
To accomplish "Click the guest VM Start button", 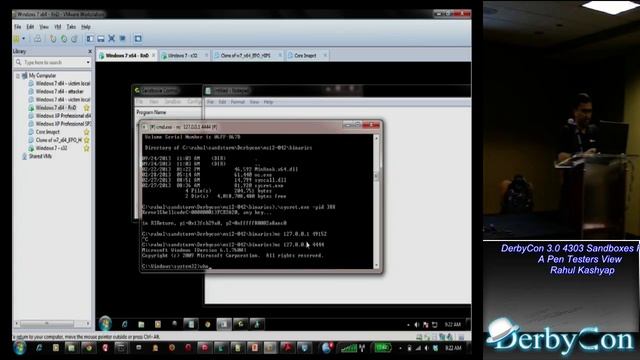I will pos(105,323).
